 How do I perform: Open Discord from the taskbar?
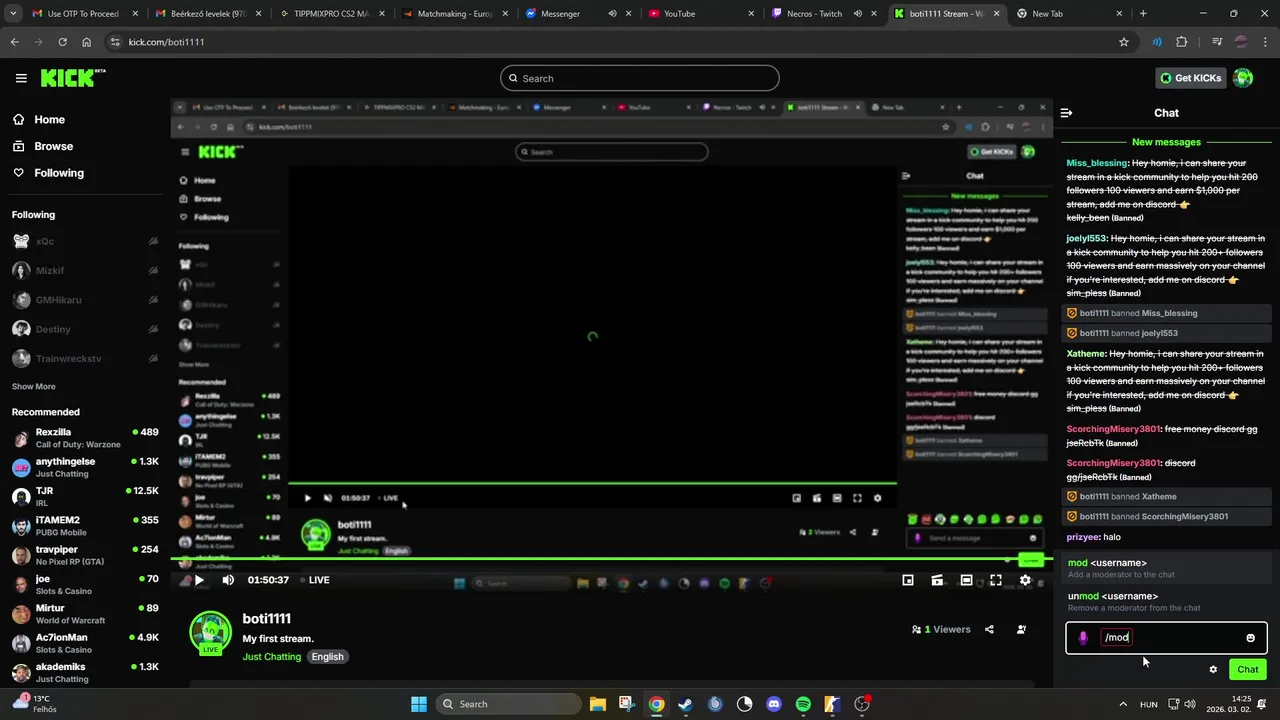tap(773, 704)
